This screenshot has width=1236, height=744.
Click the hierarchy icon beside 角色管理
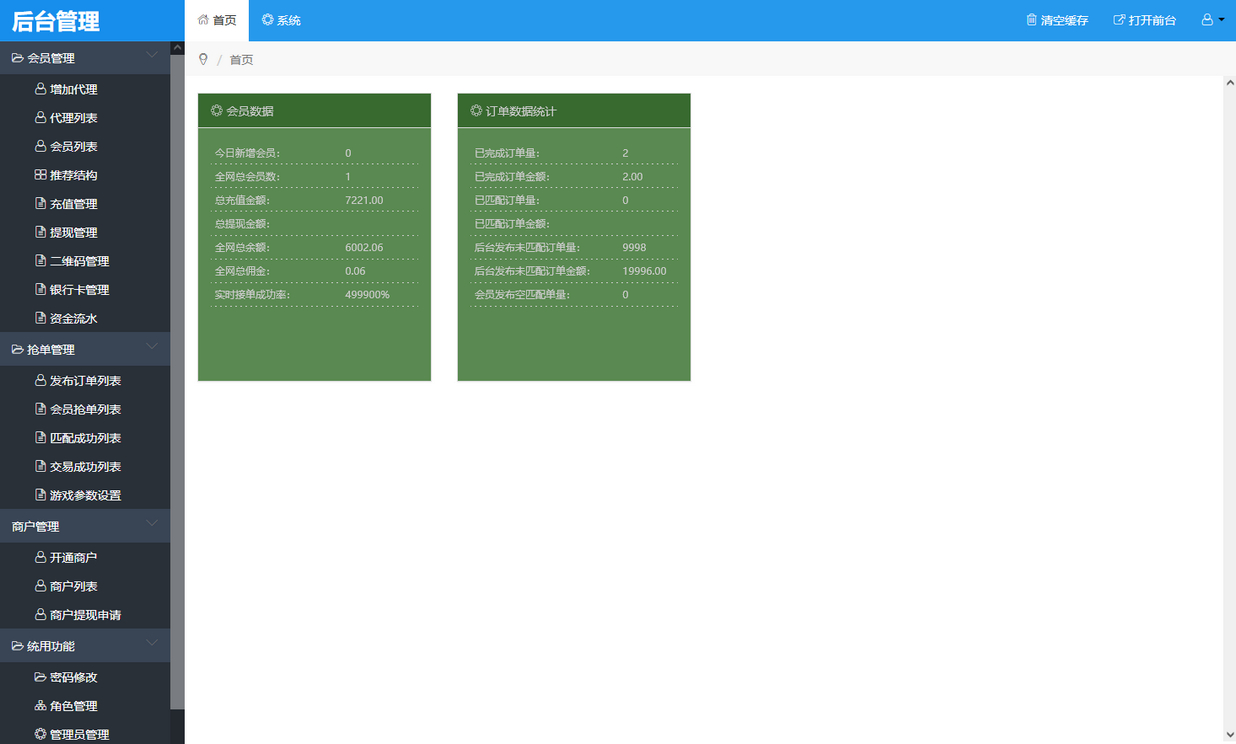click(x=40, y=706)
